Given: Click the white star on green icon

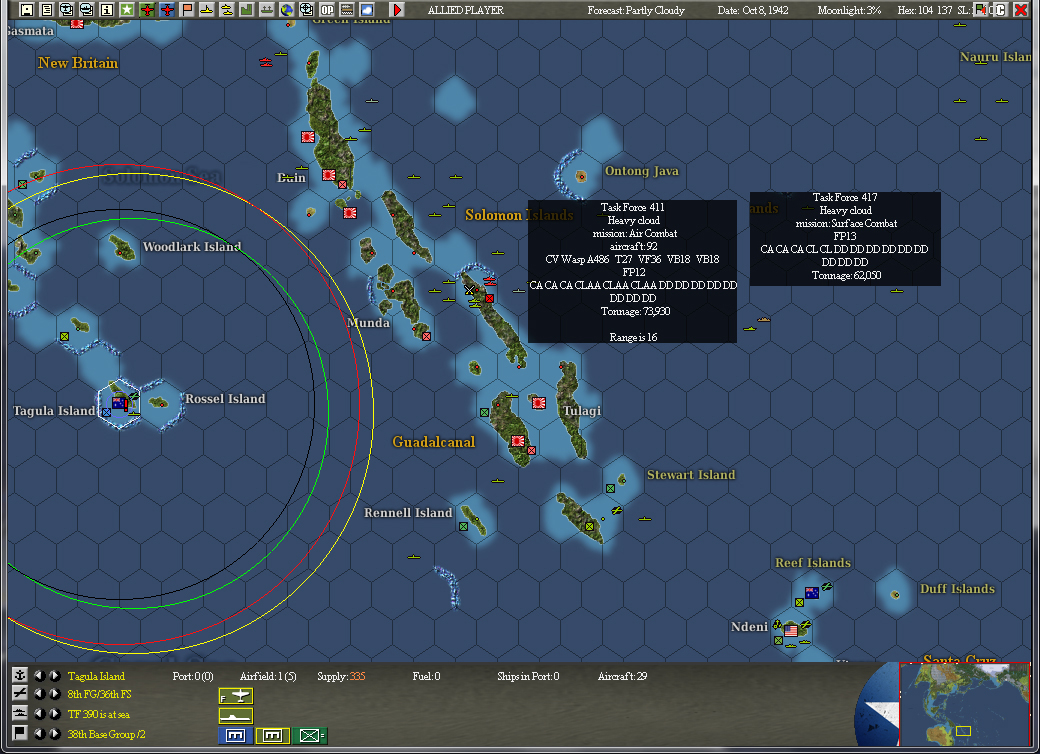Looking at the screenshot, I should pos(127,10).
